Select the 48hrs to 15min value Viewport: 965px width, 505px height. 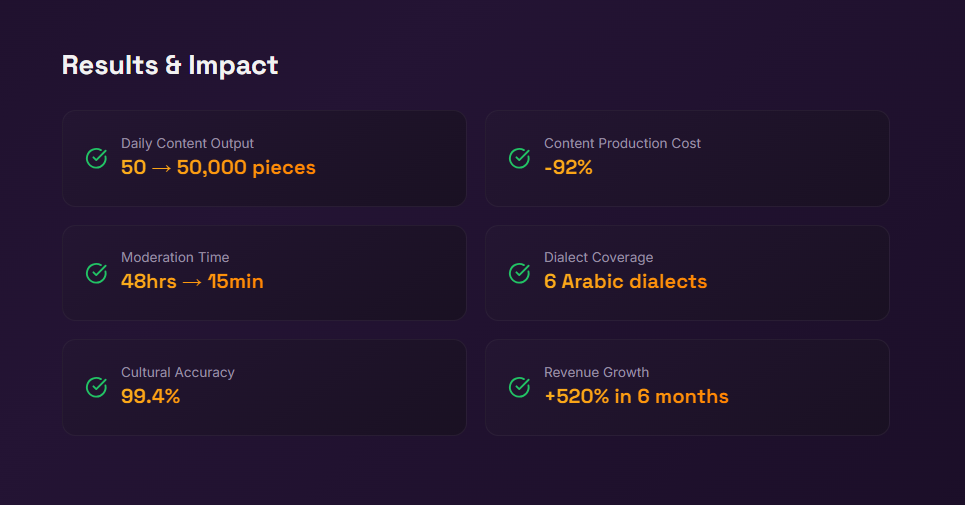pos(192,282)
